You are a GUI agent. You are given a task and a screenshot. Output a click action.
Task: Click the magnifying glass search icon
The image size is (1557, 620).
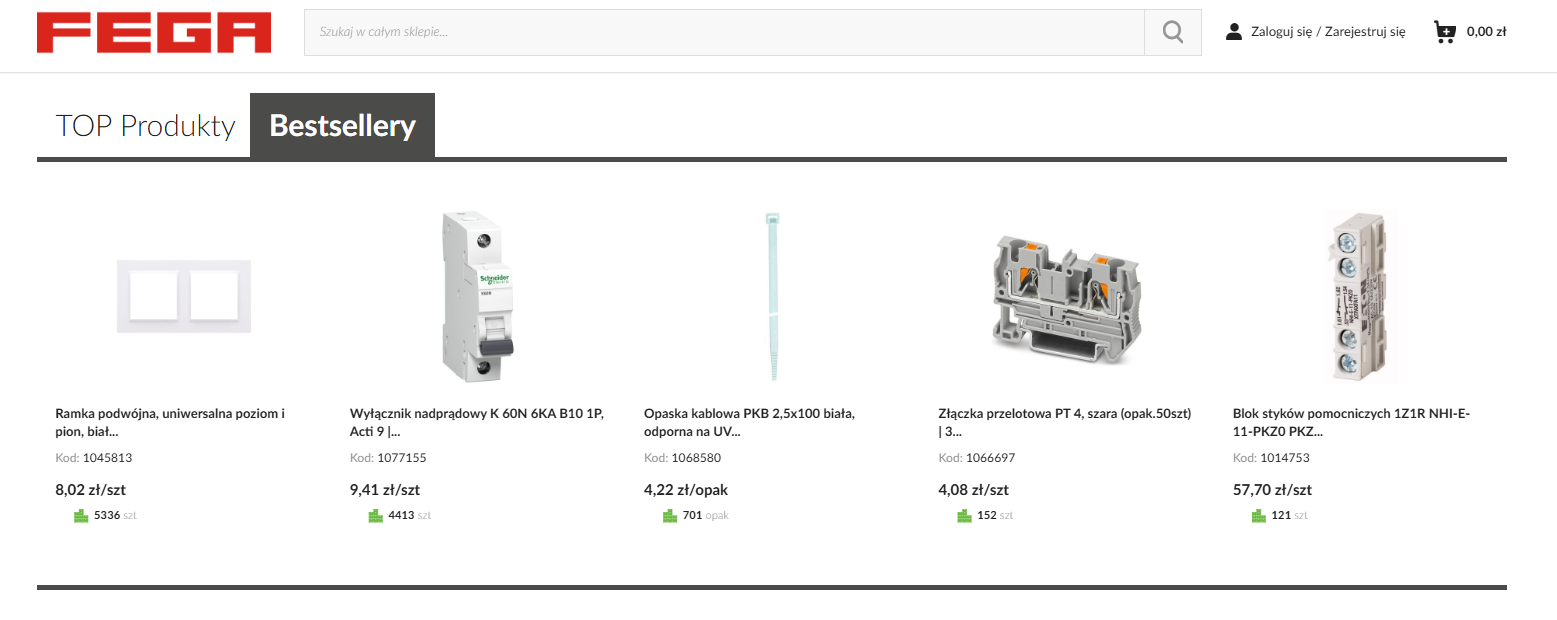[x=1173, y=32]
